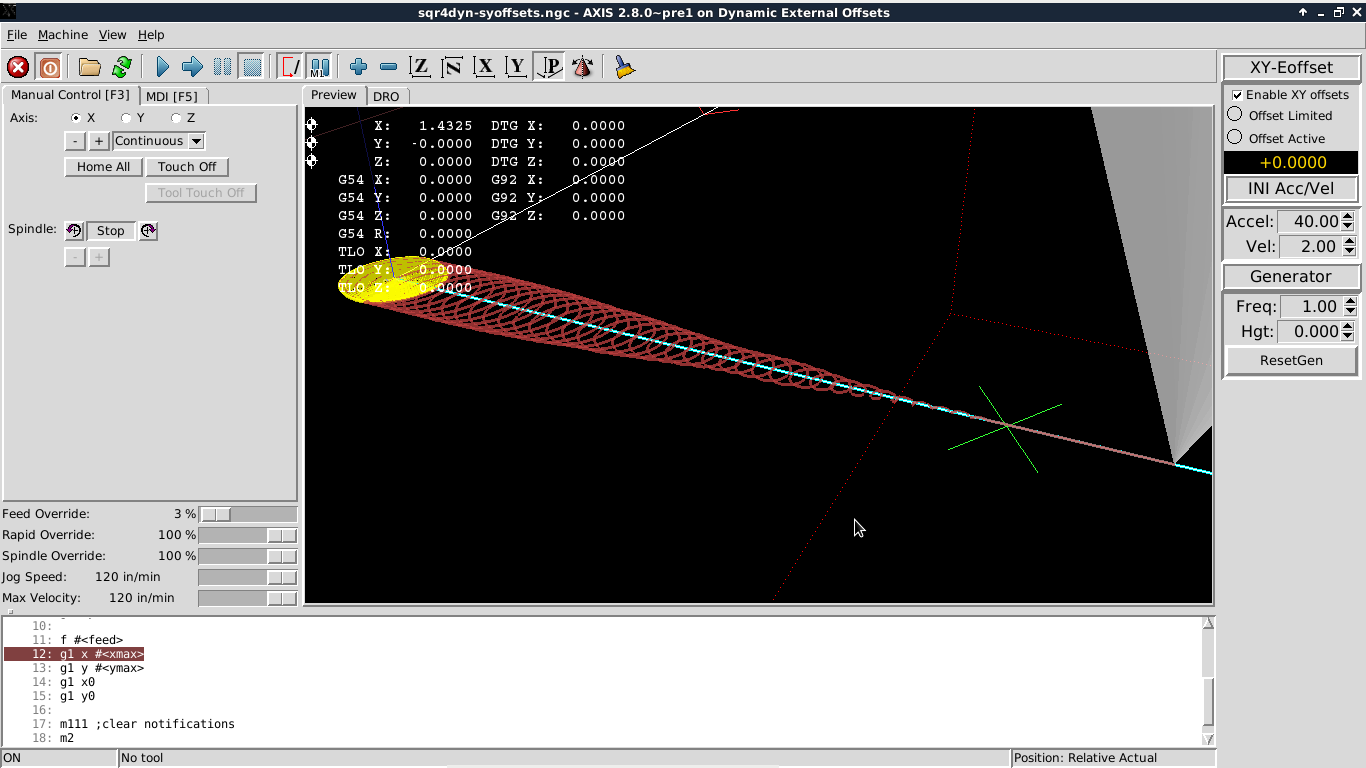Decrease the Freq value with down arrow
The height and width of the screenshot is (768, 1366).
point(1349,311)
